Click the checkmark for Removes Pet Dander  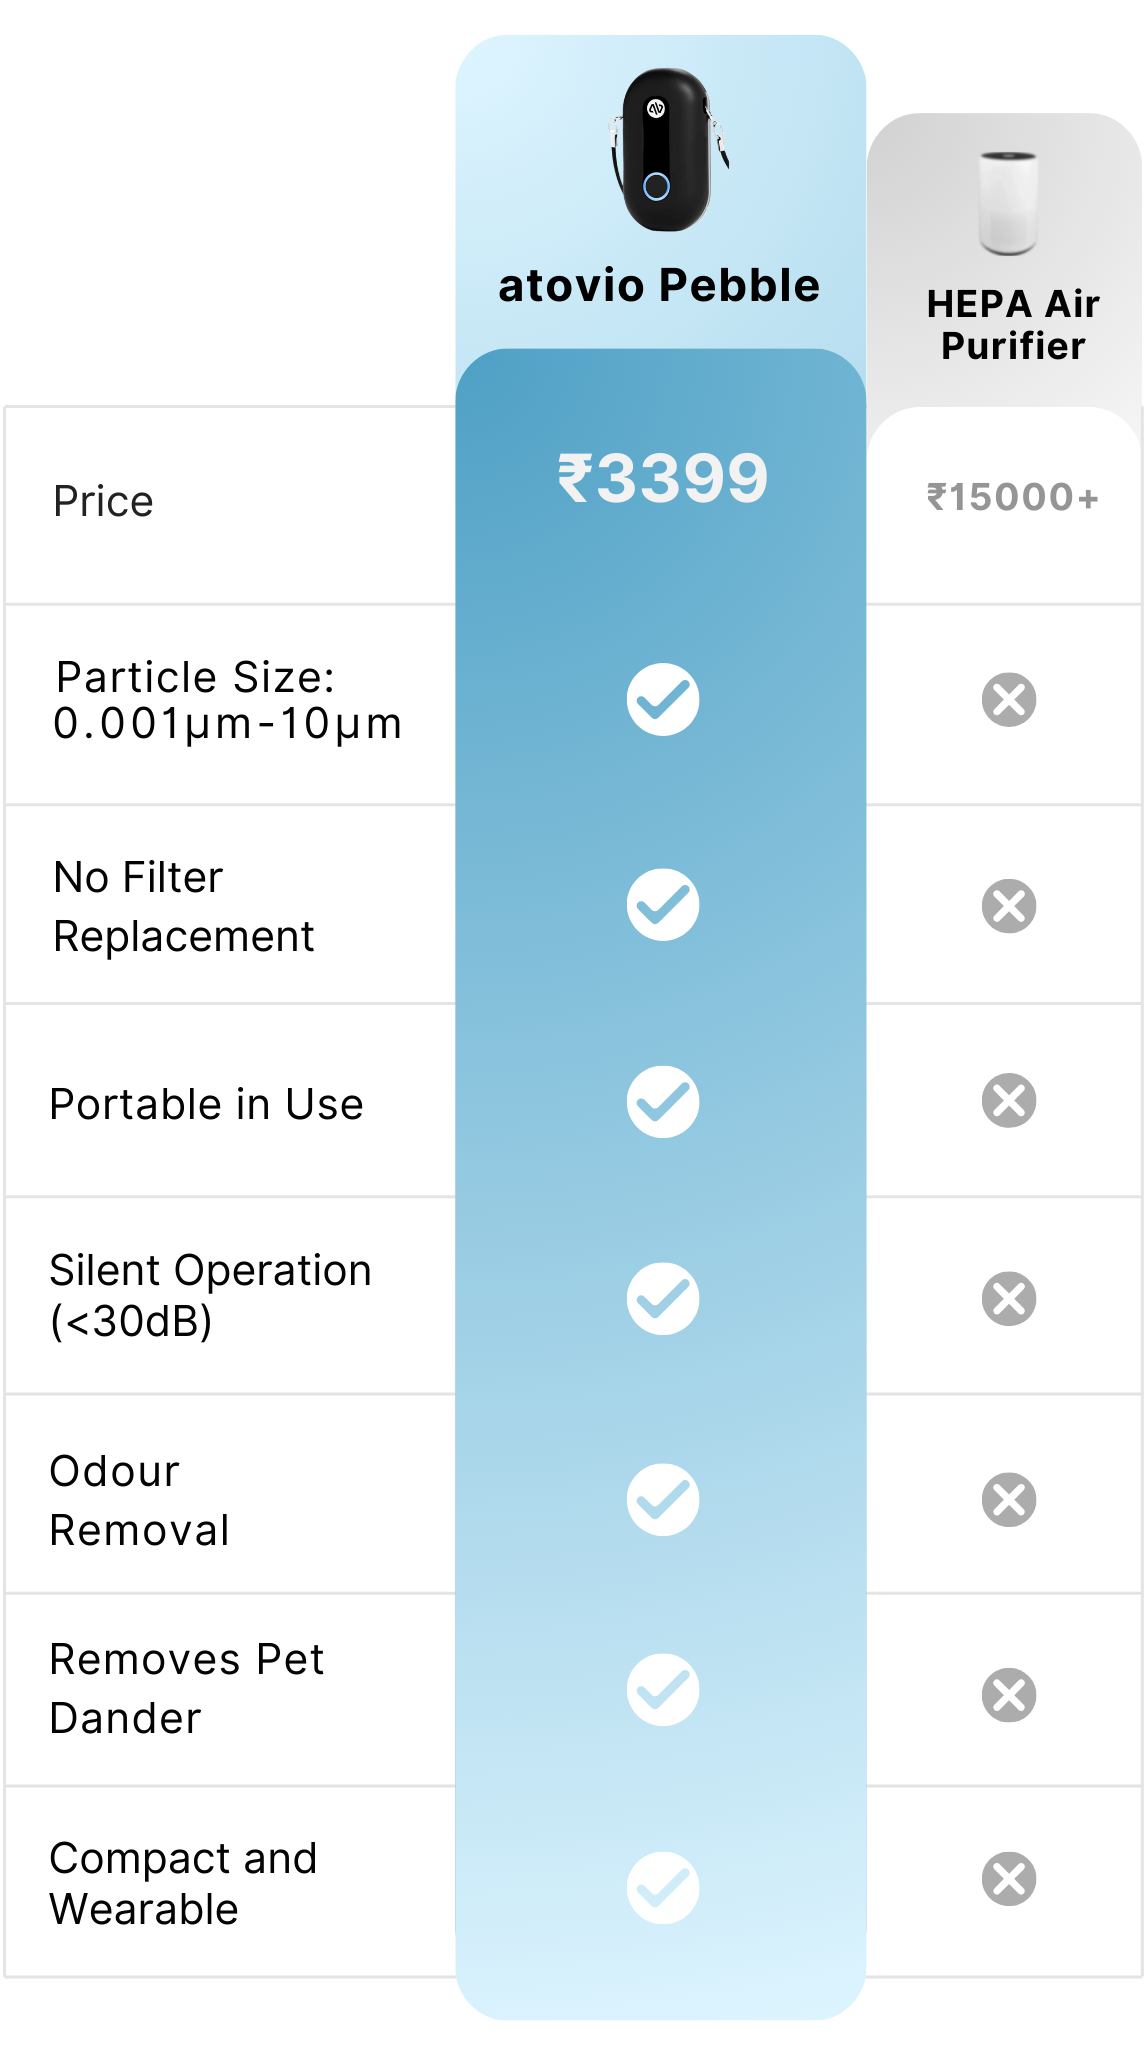pyautogui.click(x=663, y=1690)
